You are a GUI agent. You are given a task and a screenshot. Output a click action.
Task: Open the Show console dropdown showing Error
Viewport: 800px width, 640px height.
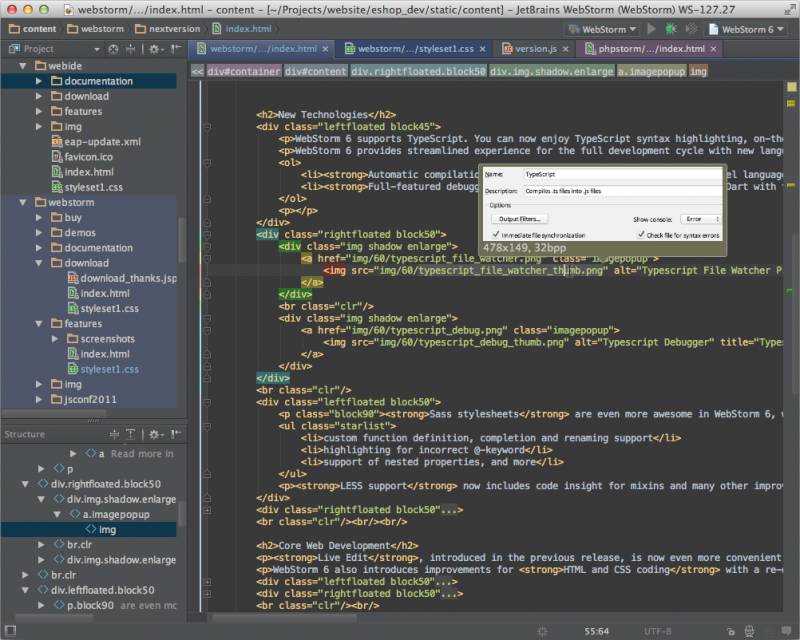coord(696,218)
